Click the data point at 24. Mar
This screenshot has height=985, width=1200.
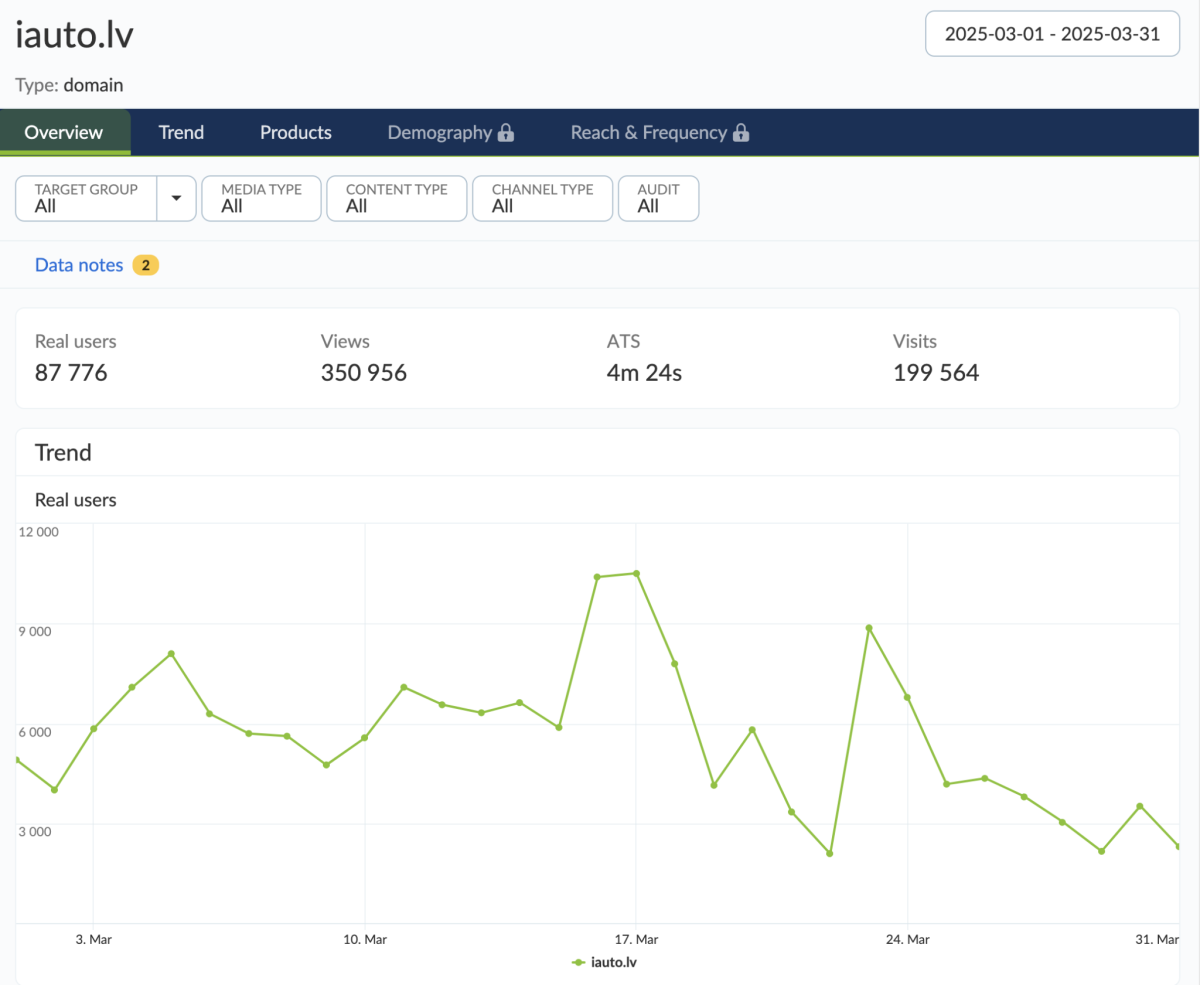[x=907, y=697]
